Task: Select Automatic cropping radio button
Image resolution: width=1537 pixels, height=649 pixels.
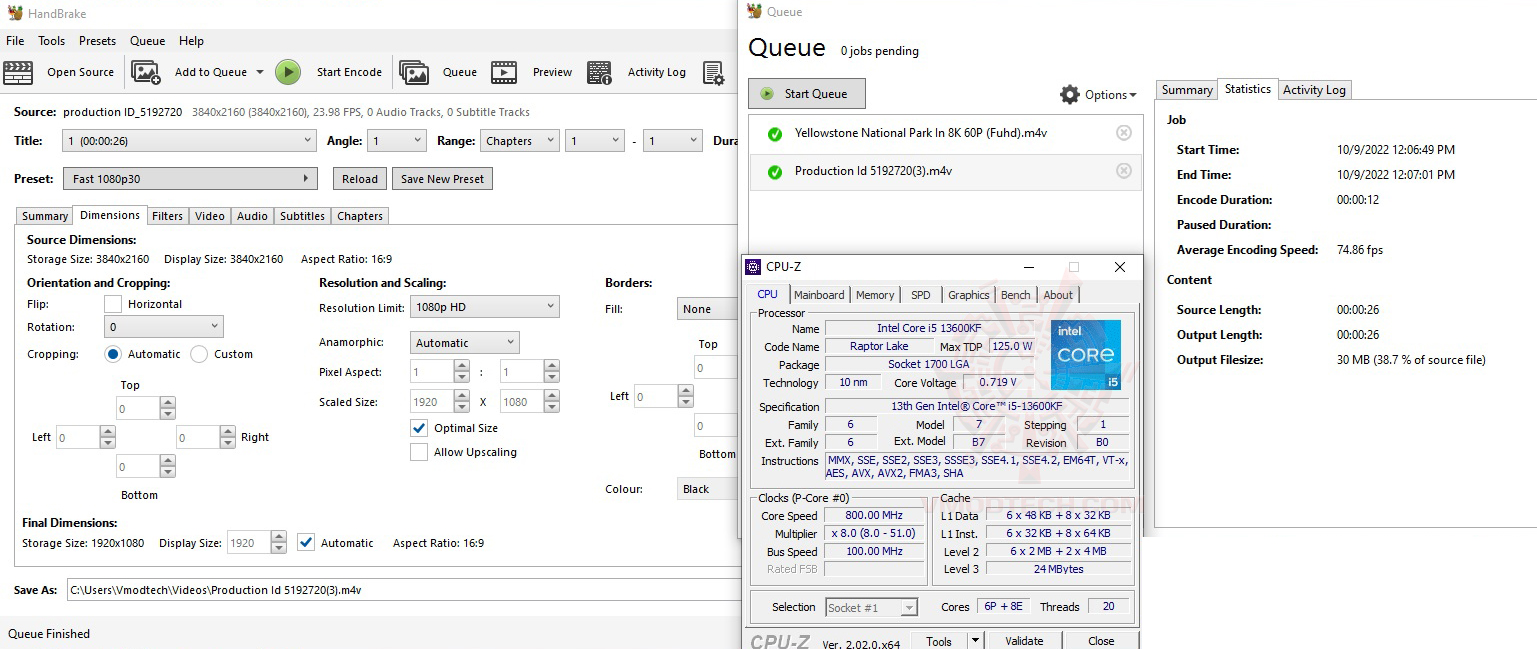Action: (113, 354)
